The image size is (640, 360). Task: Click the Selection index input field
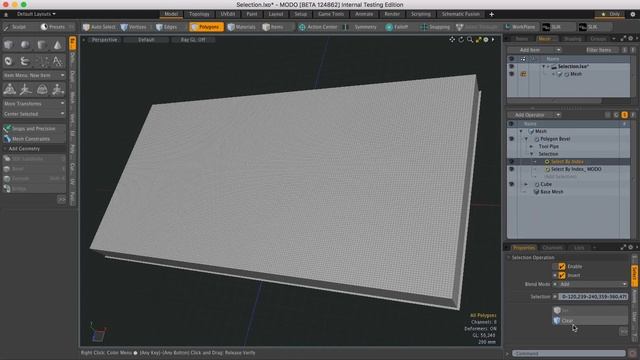point(593,297)
